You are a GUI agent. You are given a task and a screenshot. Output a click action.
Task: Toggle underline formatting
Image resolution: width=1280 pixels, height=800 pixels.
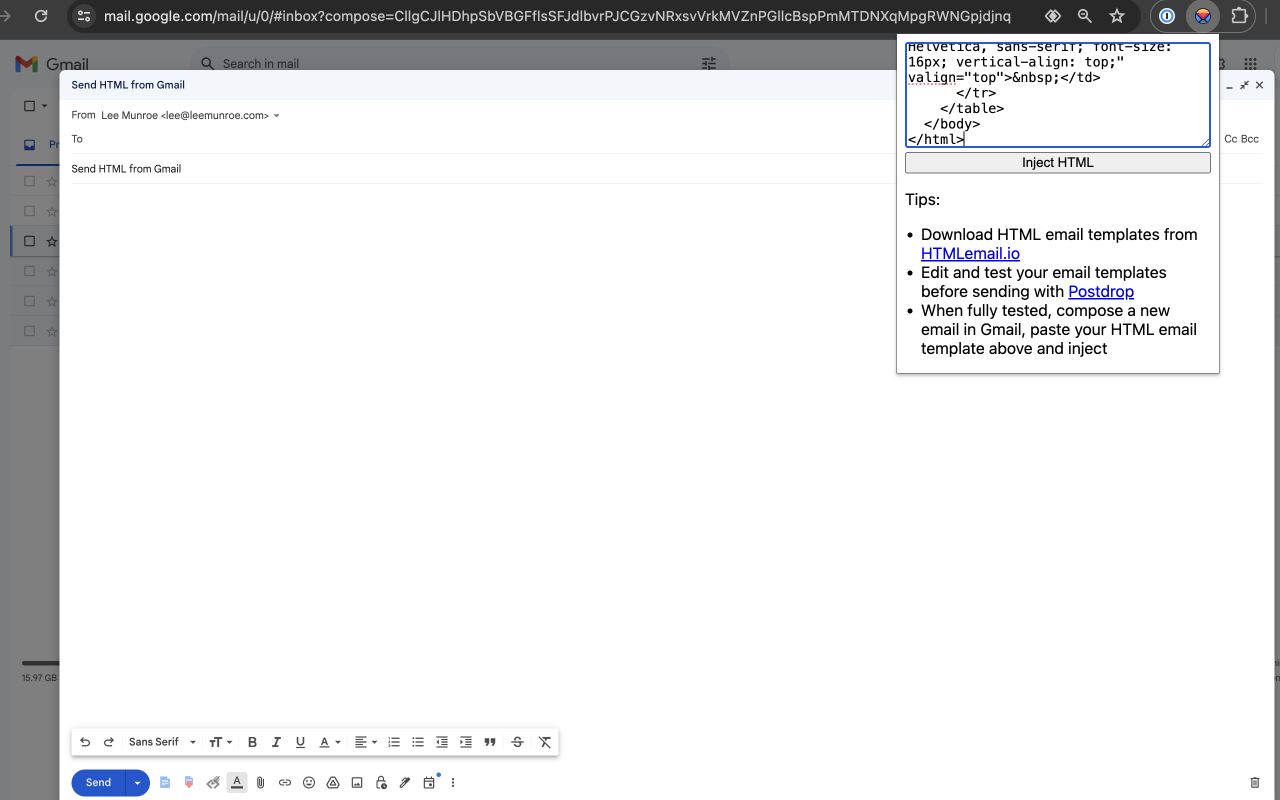pos(300,742)
